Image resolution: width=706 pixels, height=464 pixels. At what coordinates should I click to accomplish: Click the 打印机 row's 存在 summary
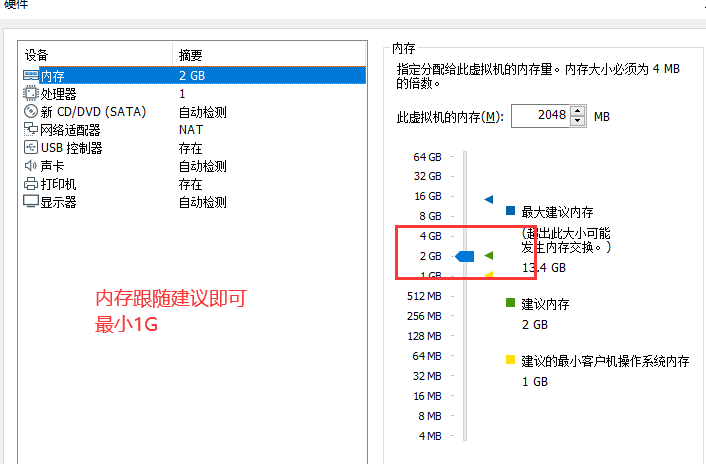click(190, 184)
